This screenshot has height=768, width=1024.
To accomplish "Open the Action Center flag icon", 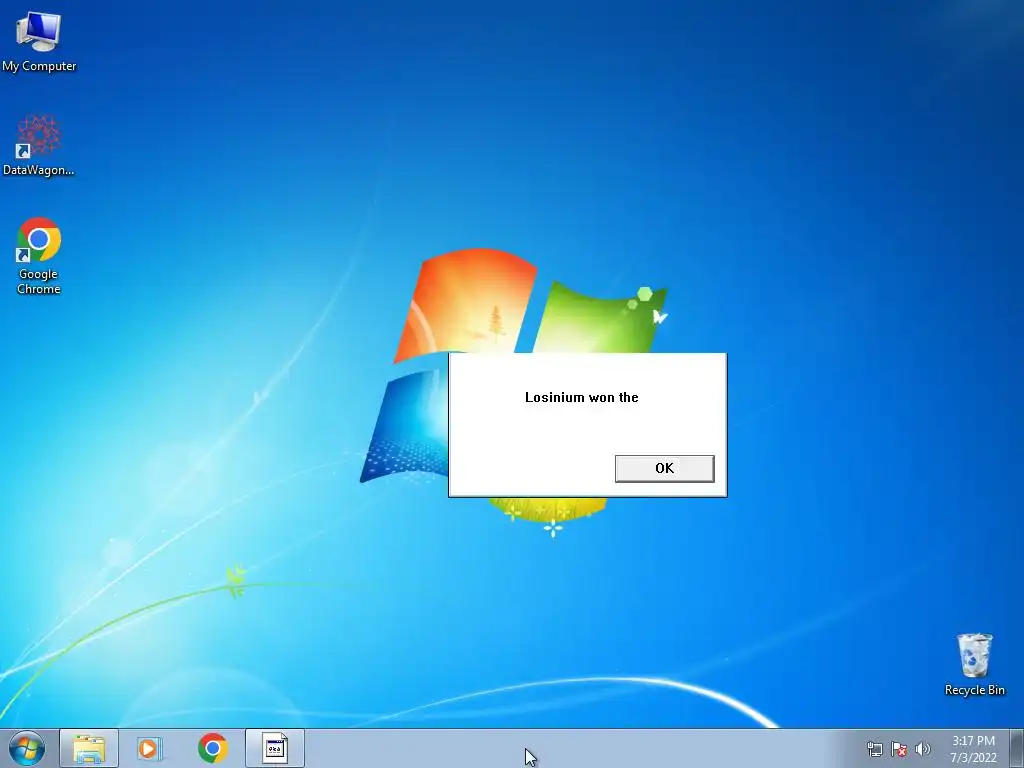I will point(899,749).
